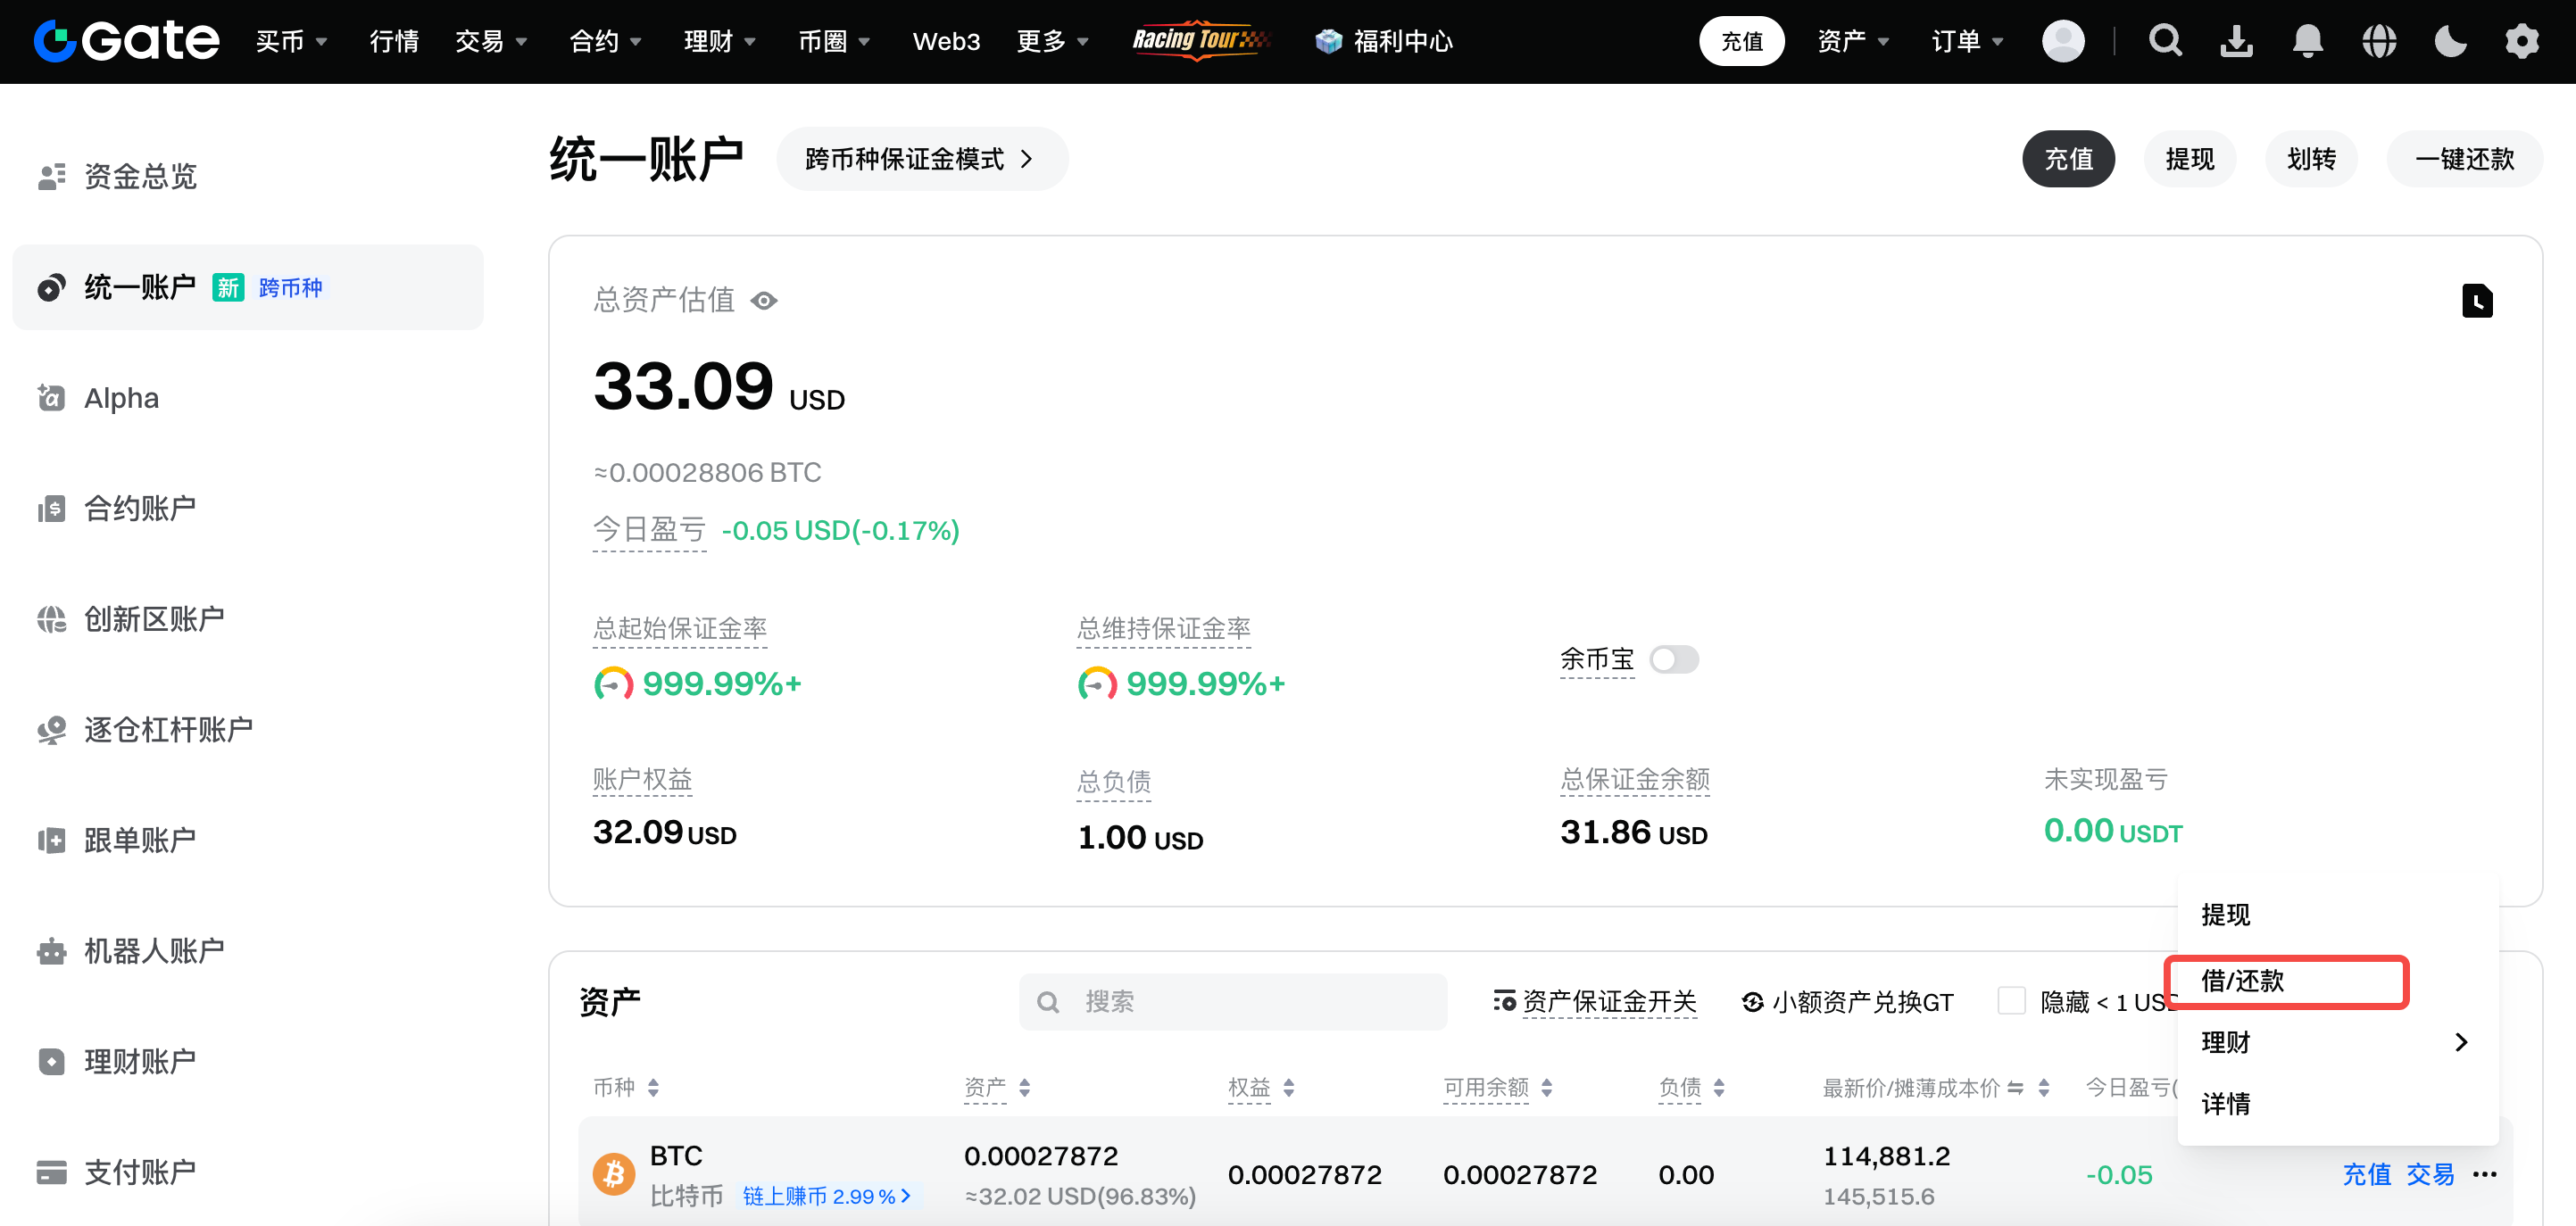Open account history document icon
This screenshot has height=1226, width=2576.
pyautogui.click(x=2476, y=301)
